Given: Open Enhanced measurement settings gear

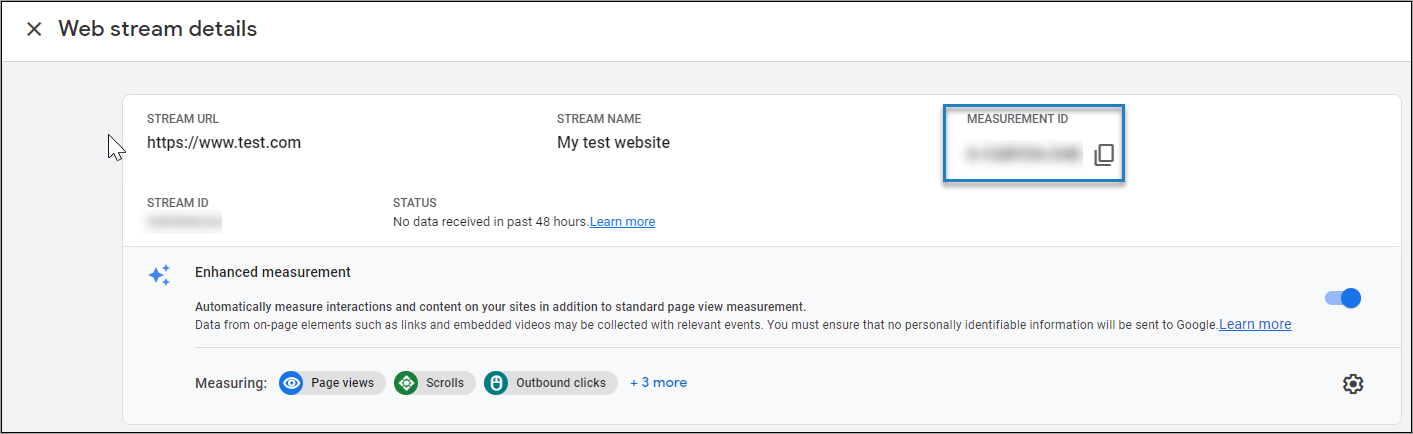Looking at the screenshot, I should [x=1353, y=384].
